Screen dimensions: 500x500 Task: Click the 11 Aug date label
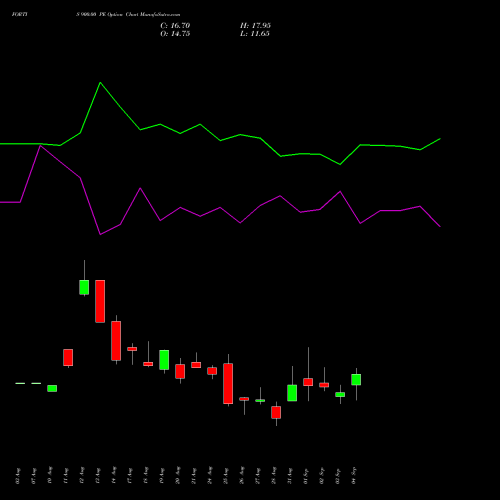click(x=66, y=476)
